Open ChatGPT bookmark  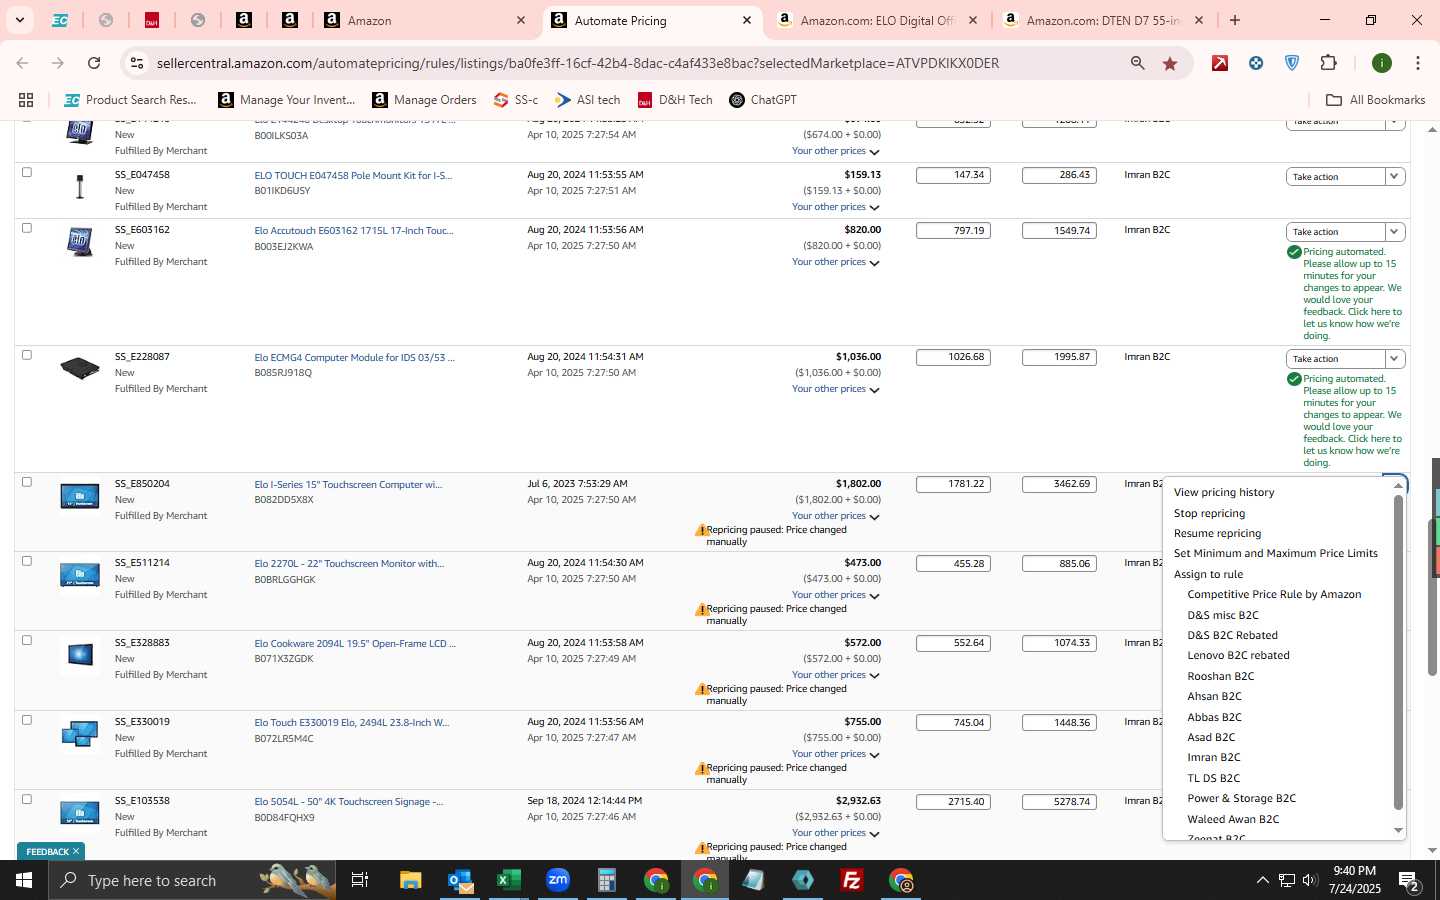(763, 100)
